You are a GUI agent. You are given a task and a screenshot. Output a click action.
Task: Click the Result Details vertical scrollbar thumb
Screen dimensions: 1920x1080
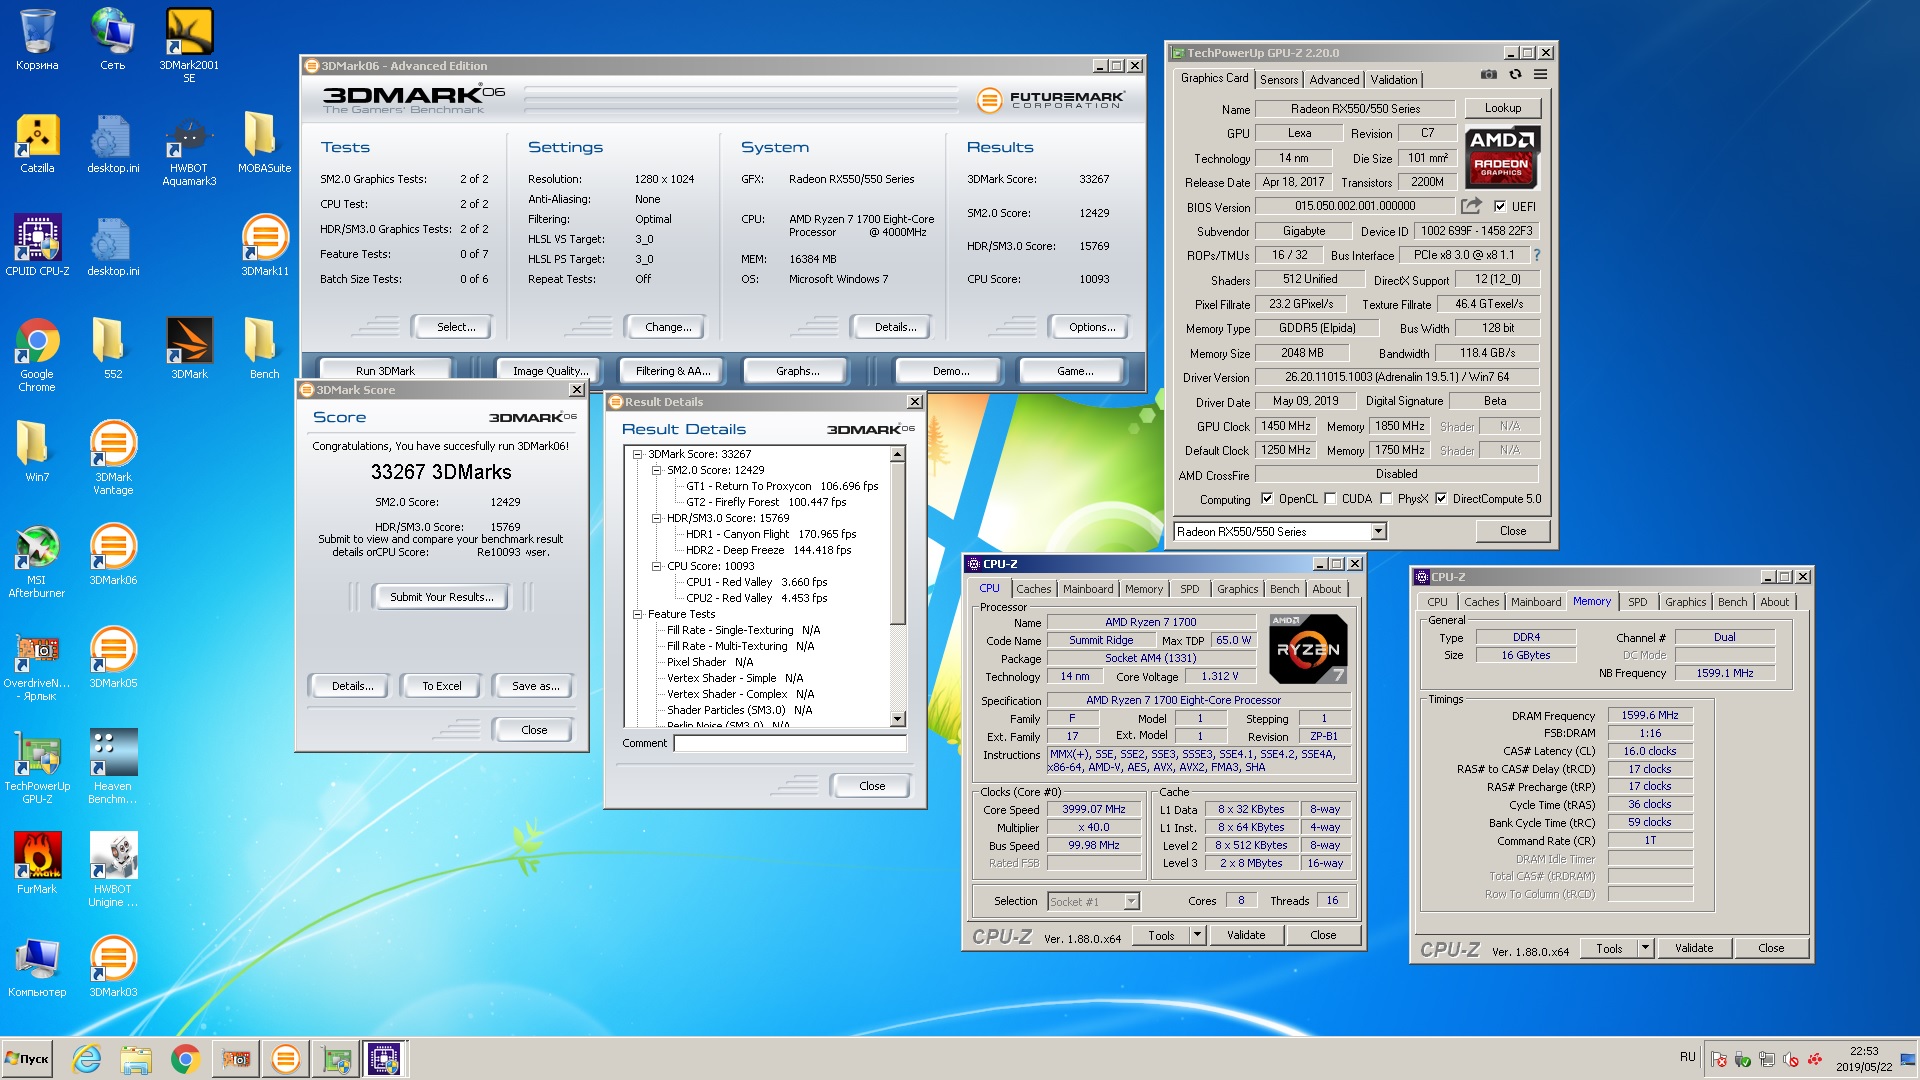tap(897, 543)
